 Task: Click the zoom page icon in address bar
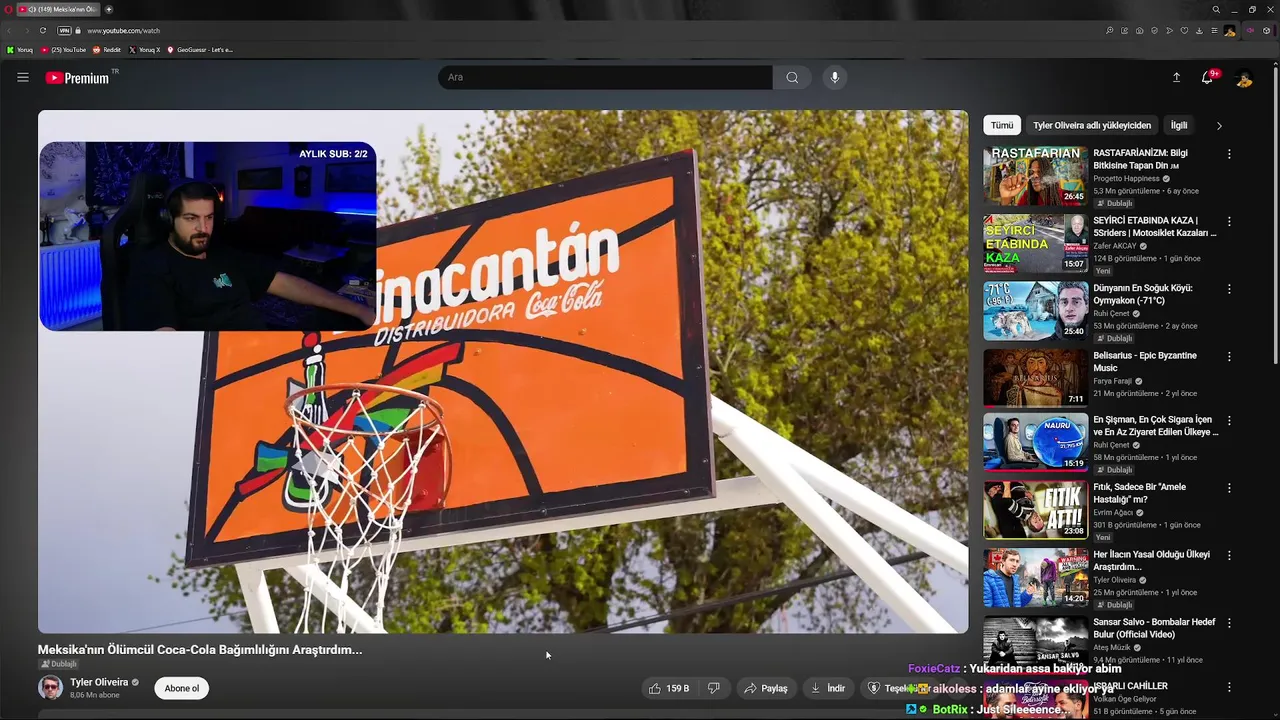(1109, 30)
